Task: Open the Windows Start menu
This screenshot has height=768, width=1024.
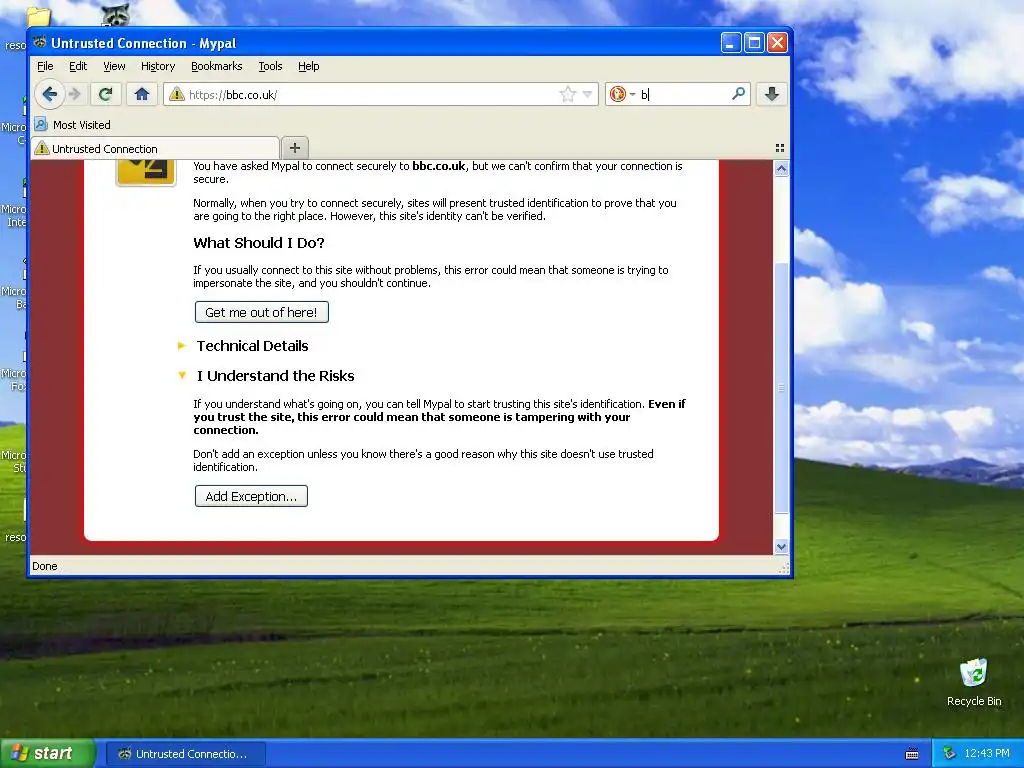Action: 48,753
